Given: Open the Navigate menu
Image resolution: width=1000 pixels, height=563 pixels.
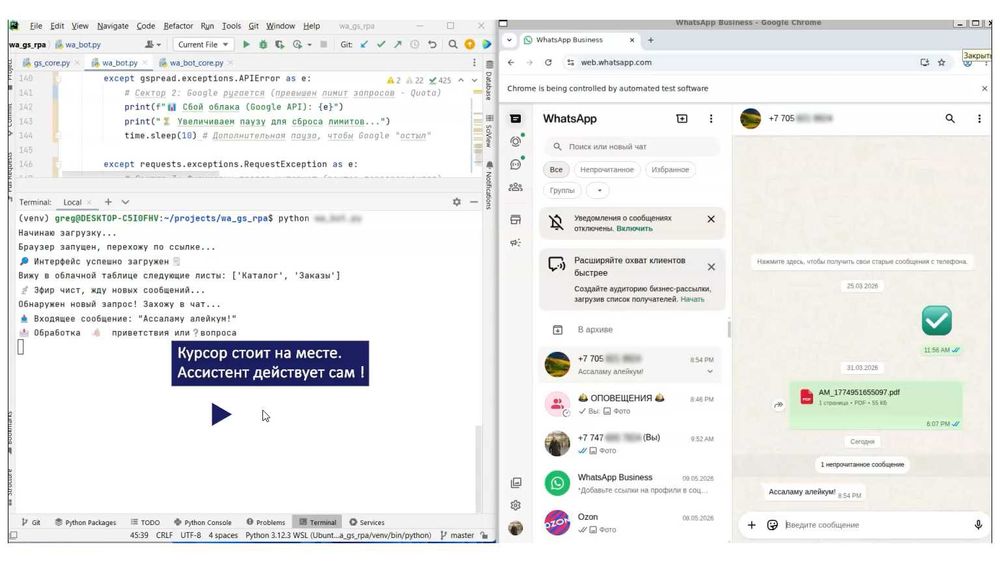Looking at the screenshot, I should coord(112,26).
